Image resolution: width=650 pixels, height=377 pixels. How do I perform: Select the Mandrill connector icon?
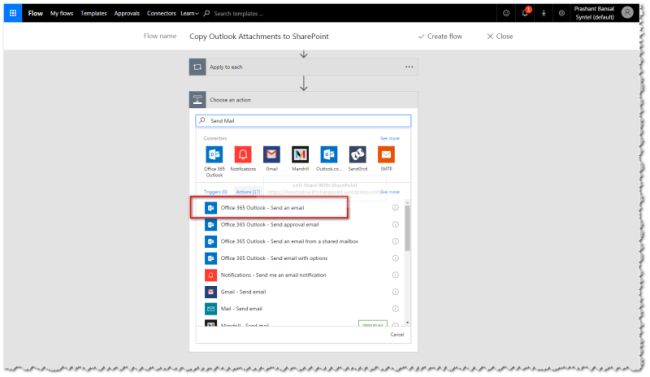(x=300, y=155)
